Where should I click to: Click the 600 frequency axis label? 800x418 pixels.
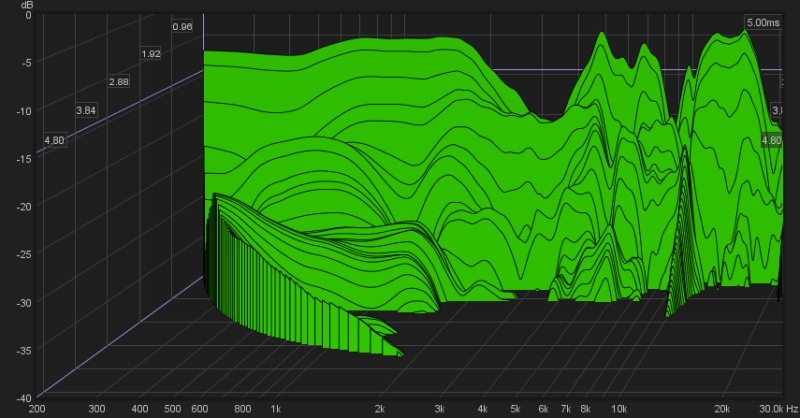(x=199, y=409)
